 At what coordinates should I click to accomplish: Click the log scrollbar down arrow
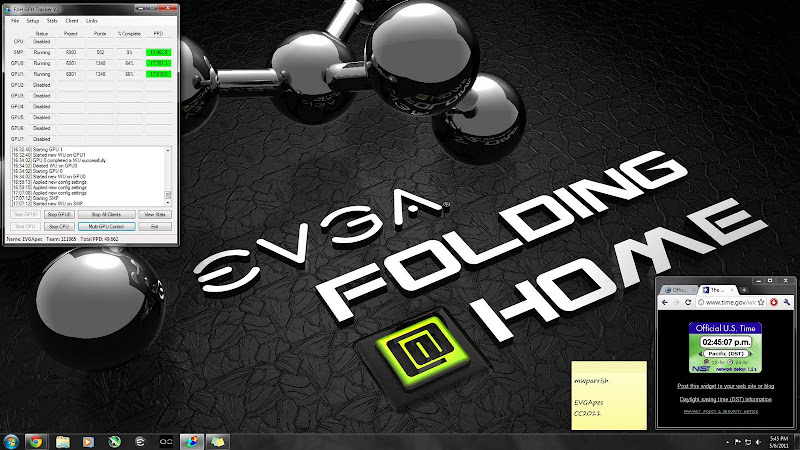pos(167,203)
